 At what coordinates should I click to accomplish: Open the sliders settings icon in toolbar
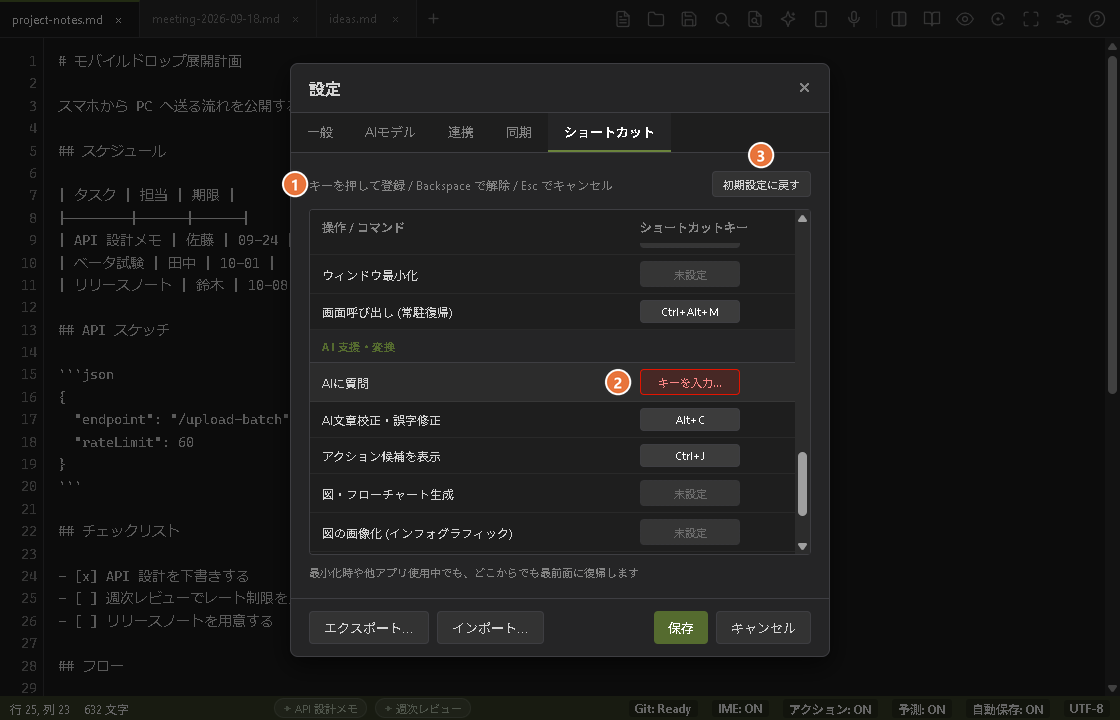[1064, 19]
